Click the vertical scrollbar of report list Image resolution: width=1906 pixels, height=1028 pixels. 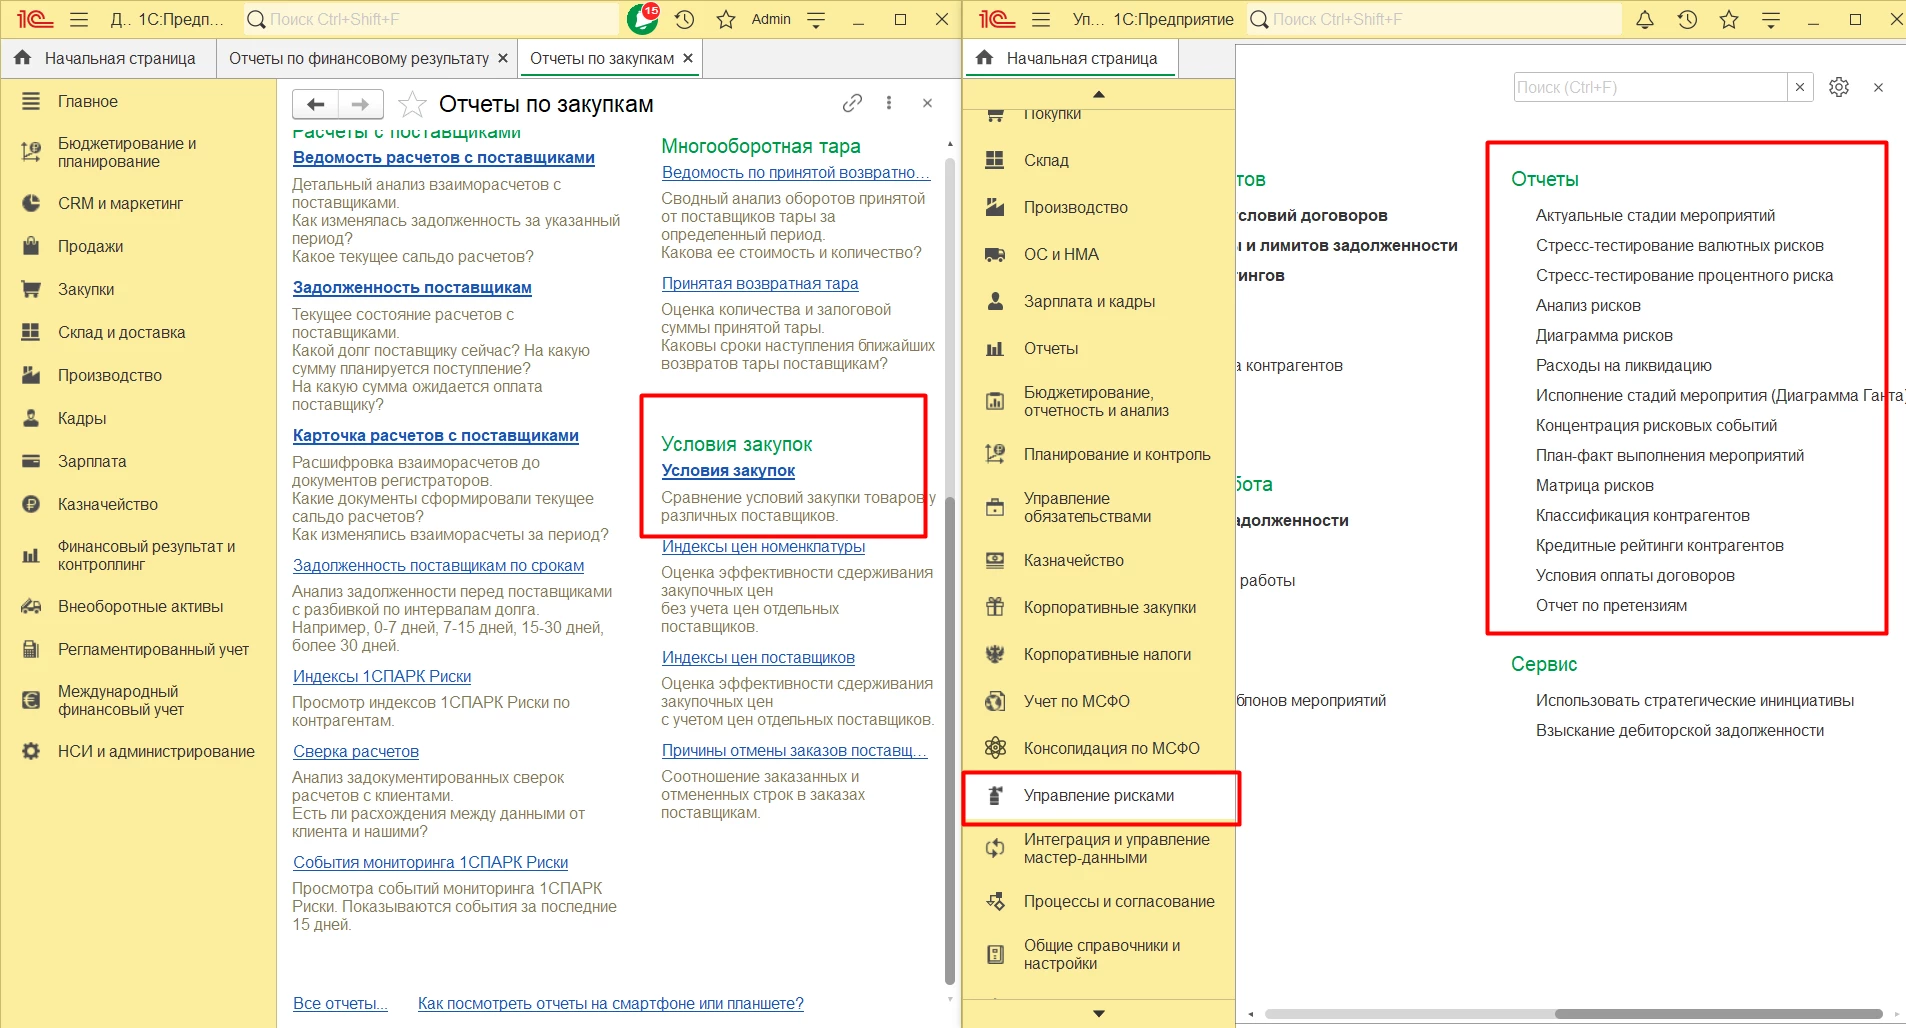point(950,740)
